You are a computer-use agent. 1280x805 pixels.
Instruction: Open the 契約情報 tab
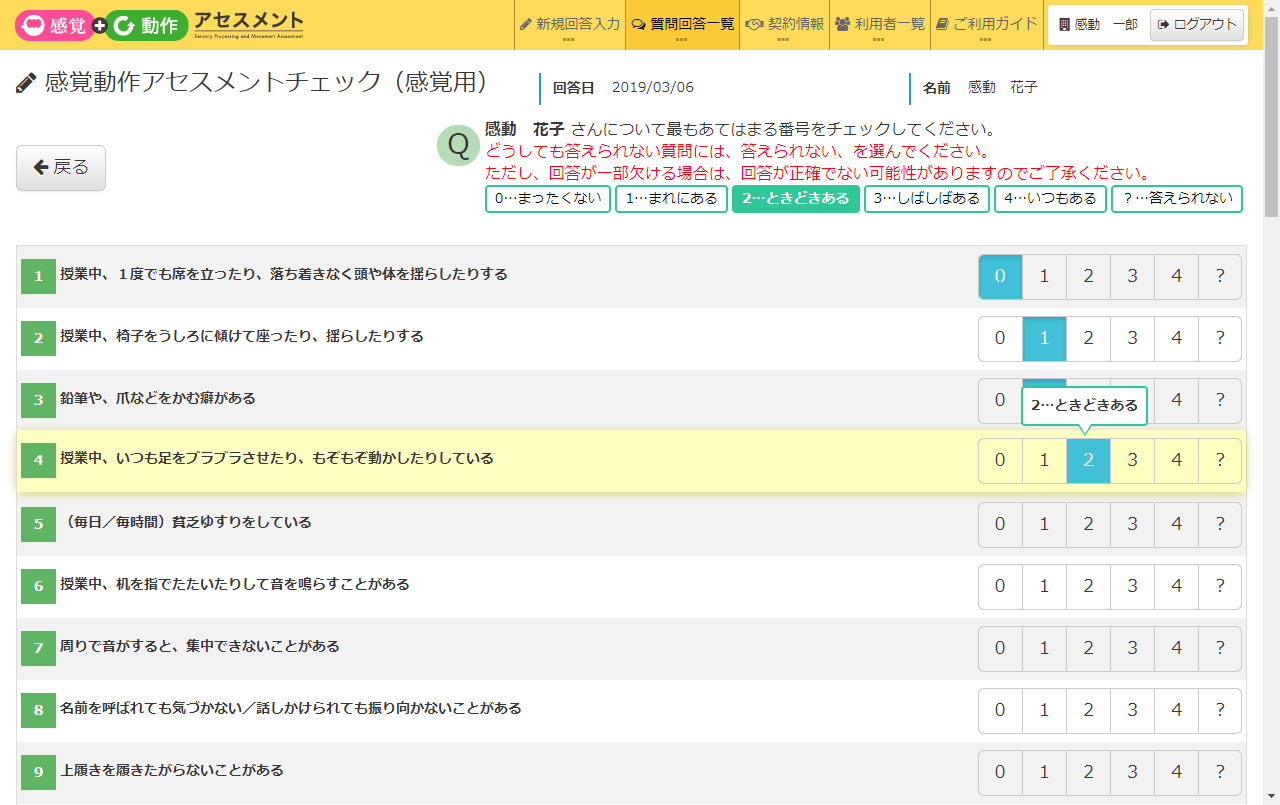point(784,25)
